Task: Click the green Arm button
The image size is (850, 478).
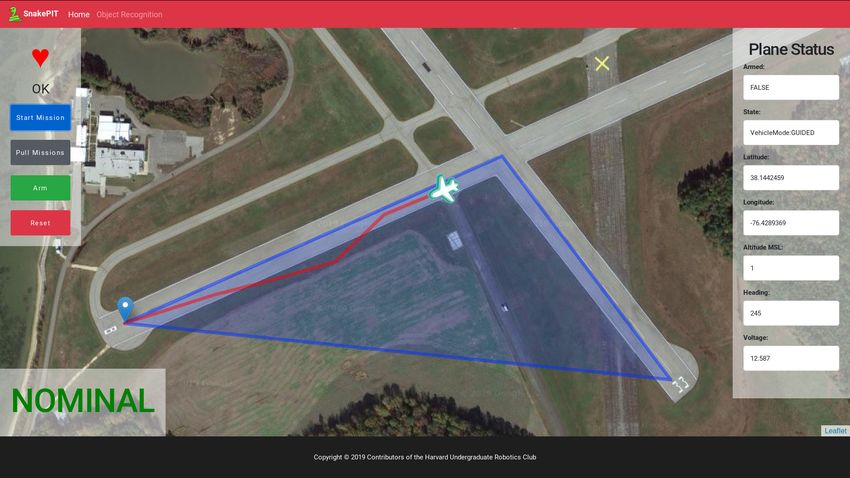Action: point(41,188)
